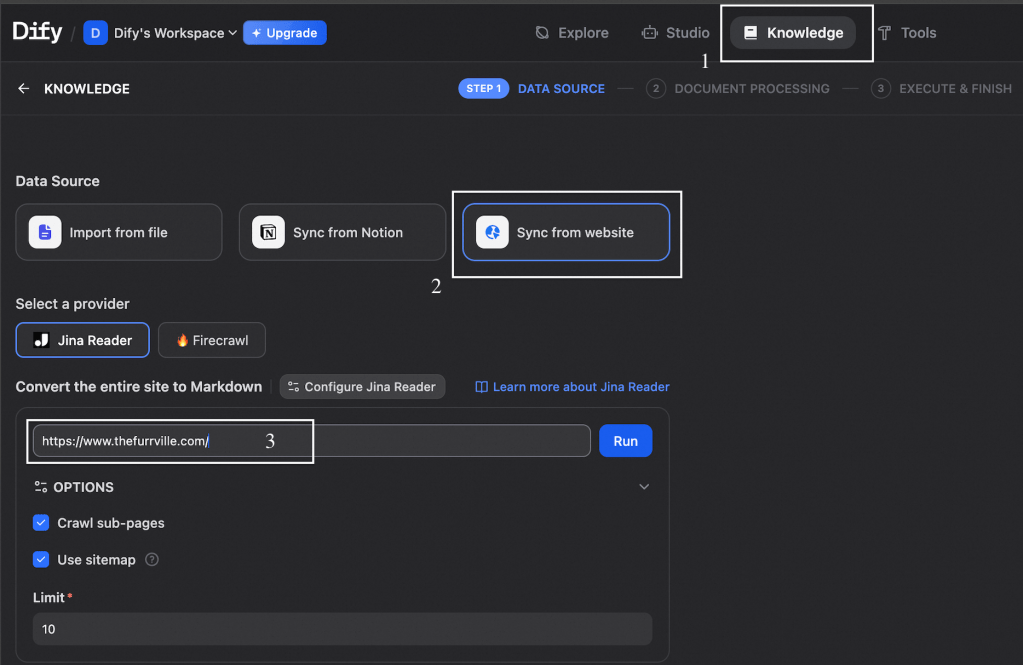Choose the Jina Reader provider
Viewport: 1023px width, 665px height.
tap(83, 340)
